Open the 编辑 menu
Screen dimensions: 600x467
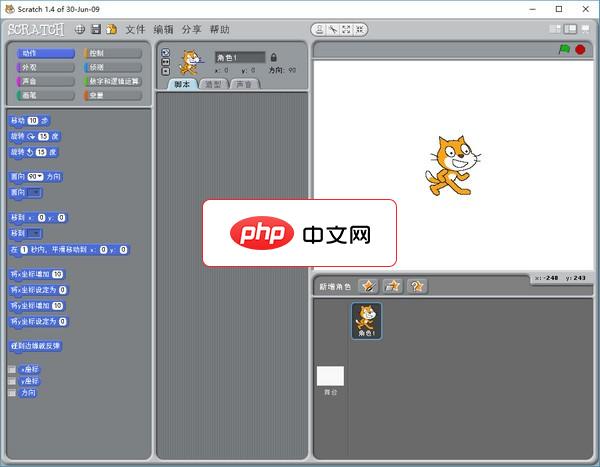[x=163, y=29]
